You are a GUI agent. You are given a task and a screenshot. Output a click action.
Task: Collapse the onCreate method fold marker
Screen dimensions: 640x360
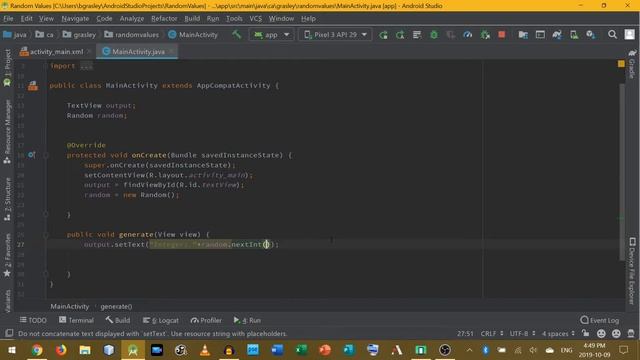coord(46,155)
